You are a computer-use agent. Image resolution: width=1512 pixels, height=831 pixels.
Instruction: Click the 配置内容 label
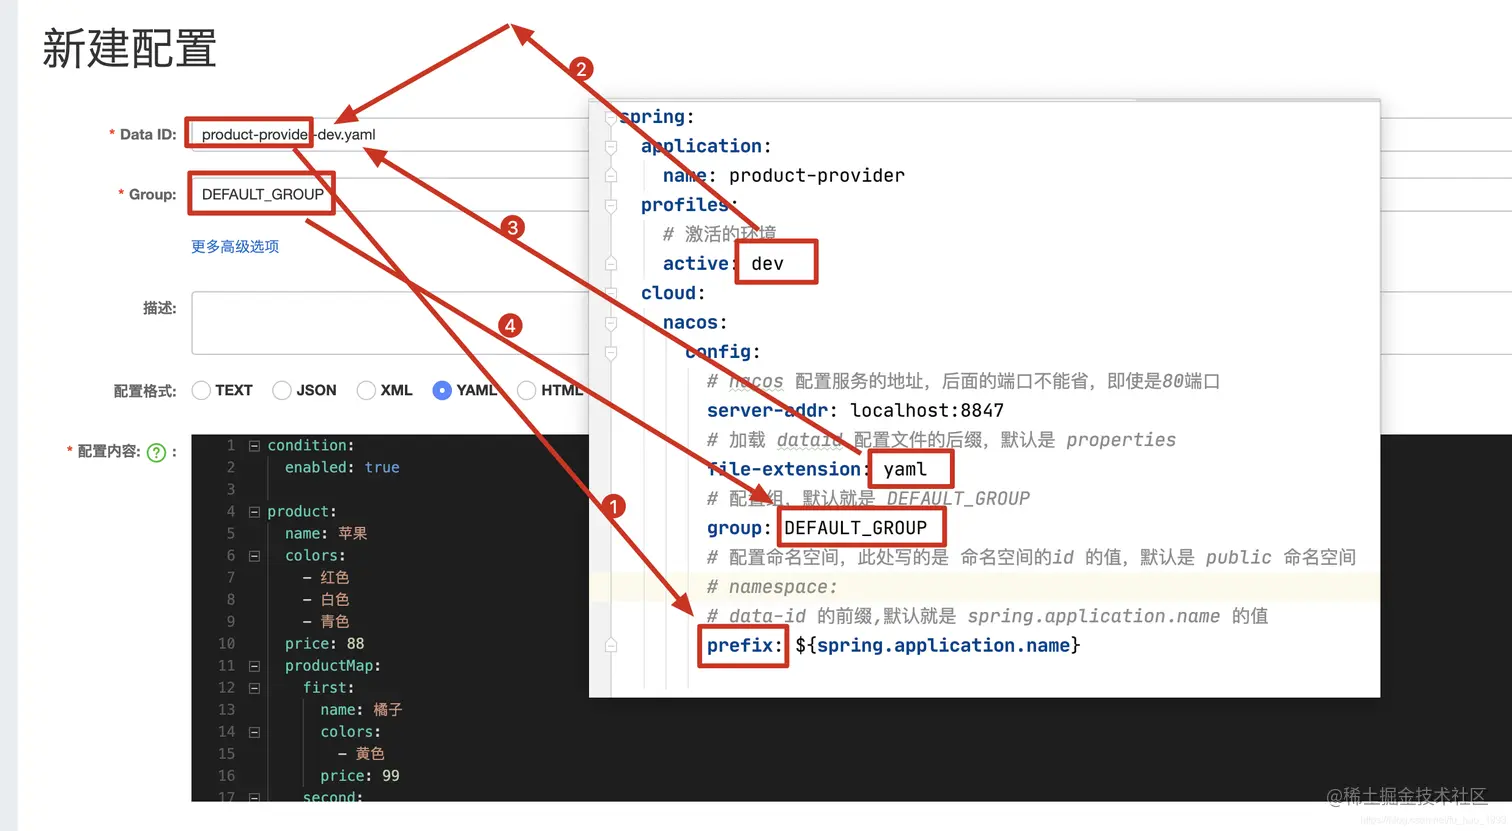[109, 452]
